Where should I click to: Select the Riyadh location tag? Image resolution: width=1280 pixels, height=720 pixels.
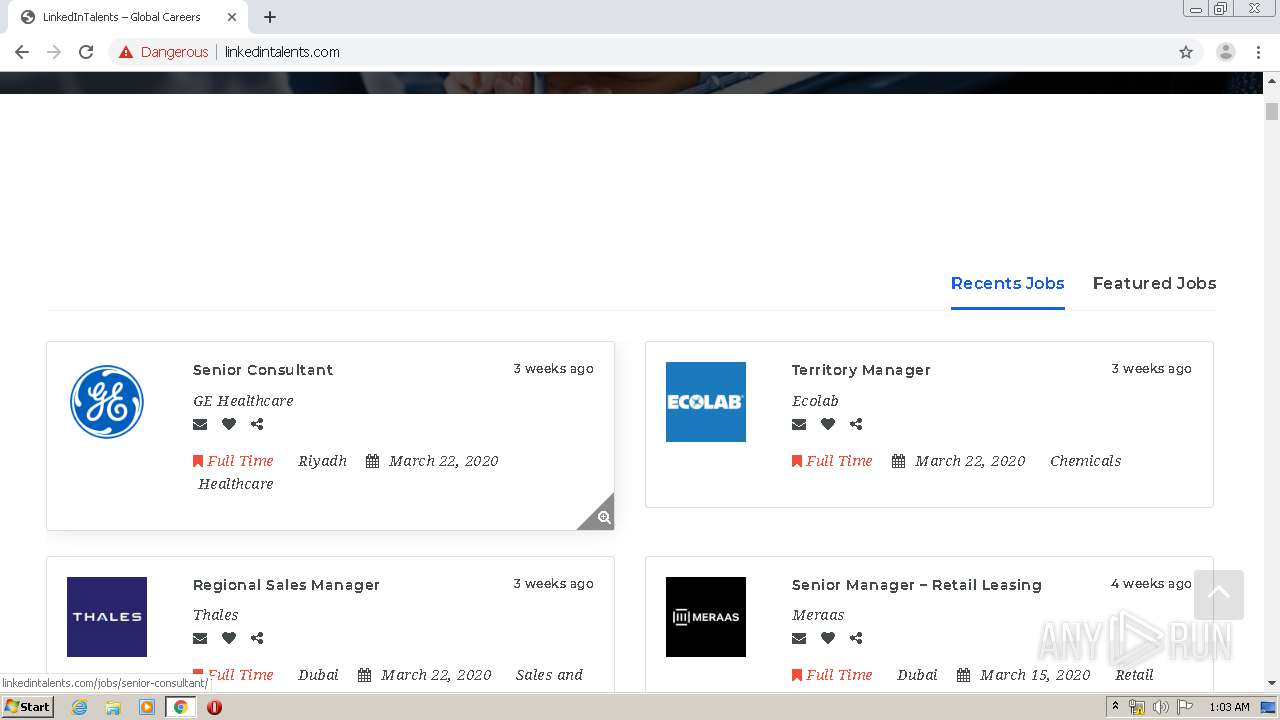point(322,461)
